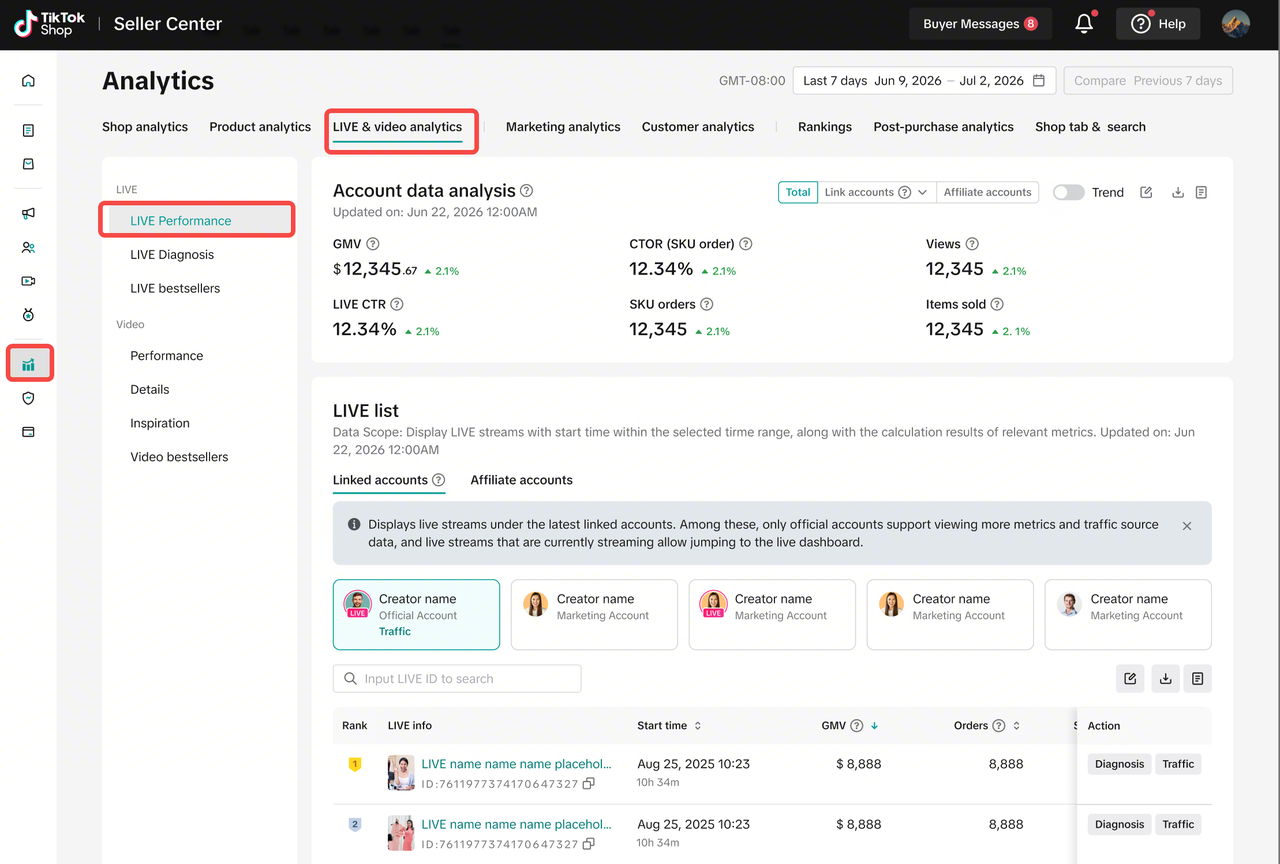
Task: Click the download icon in Account data analysis
Action: pyautogui.click(x=1178, y=192)
